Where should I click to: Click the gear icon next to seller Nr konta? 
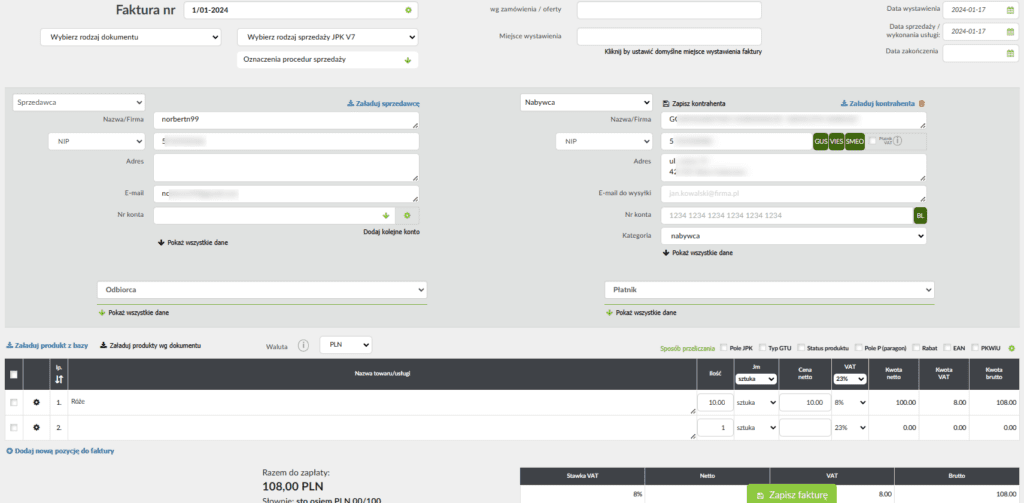click(x=407, y=215)
